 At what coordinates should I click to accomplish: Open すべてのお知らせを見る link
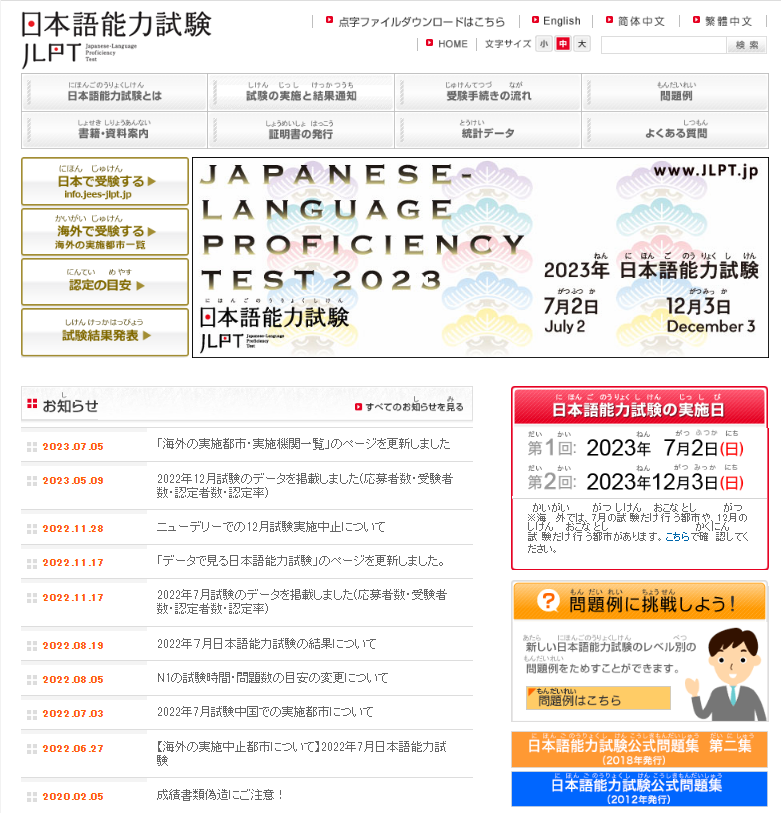point(414,407)
